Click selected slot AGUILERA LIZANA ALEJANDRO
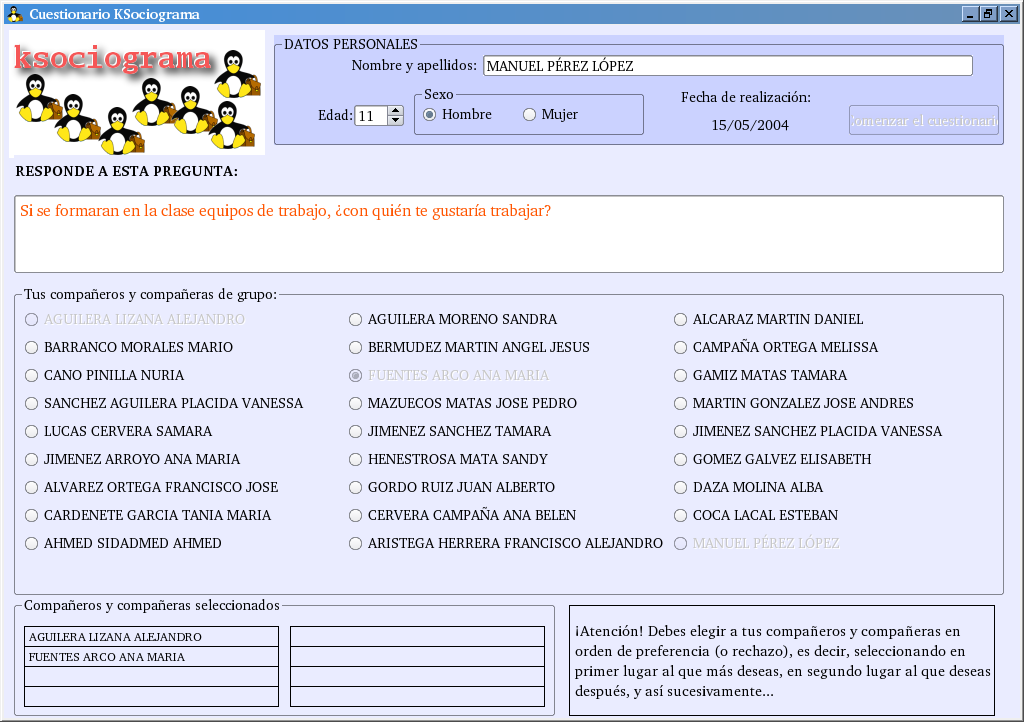Image resolution: width=1024 pixels, height=722 pixels. 152,636
